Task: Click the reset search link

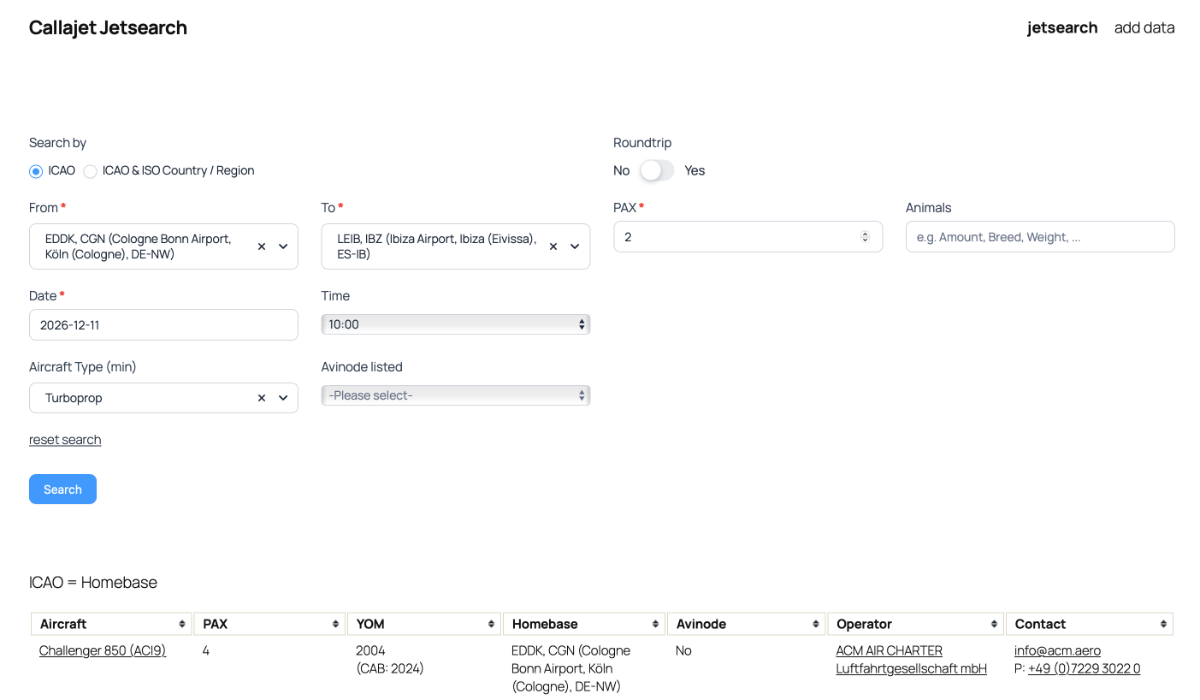Action: pyautogui.click(x=65, y=440)
